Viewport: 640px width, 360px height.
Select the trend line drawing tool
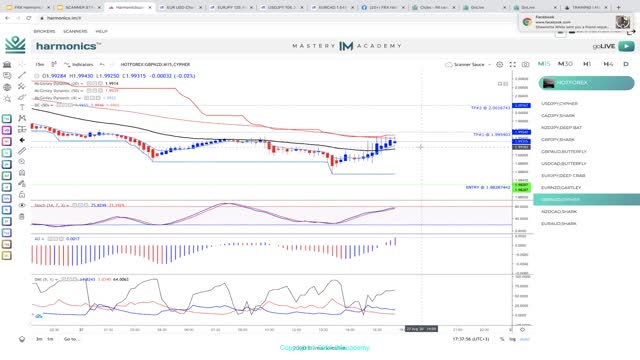pyautogui.click(x=22, y=75)
